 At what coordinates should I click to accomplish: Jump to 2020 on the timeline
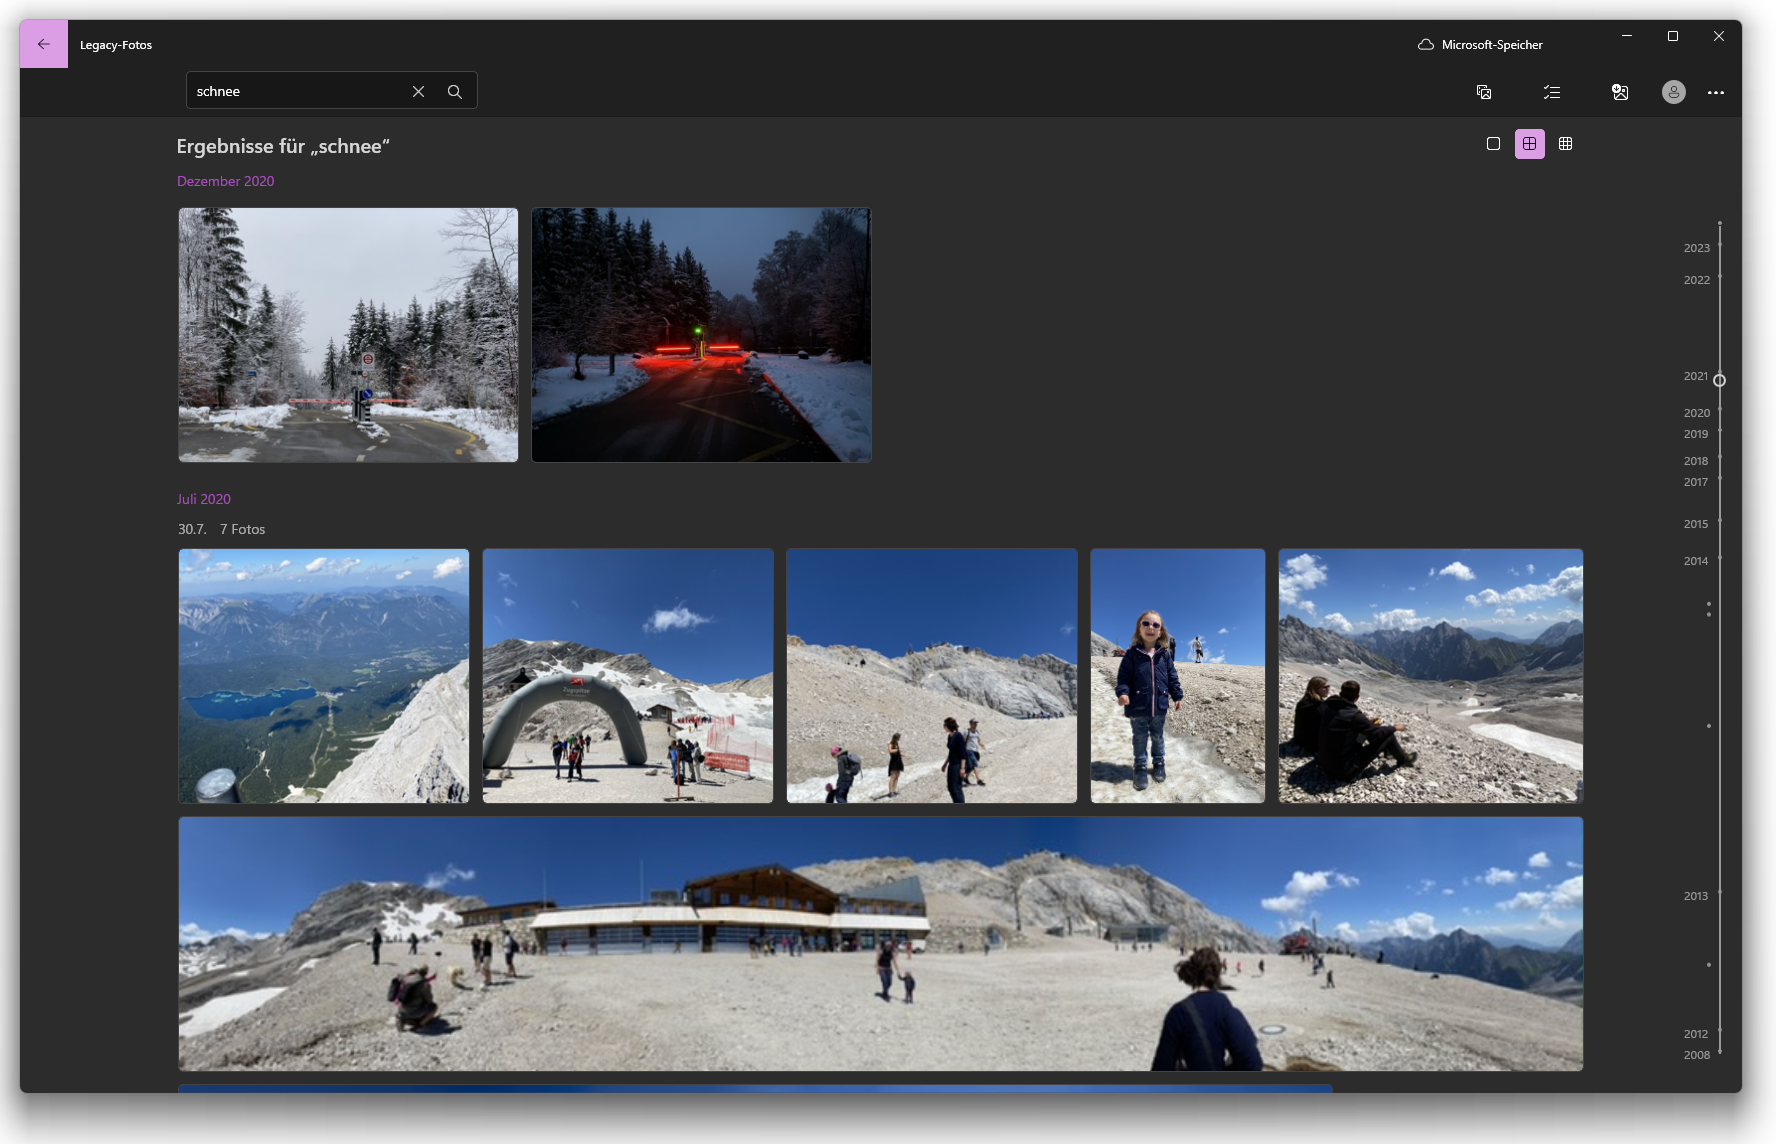click(1696, 413)
